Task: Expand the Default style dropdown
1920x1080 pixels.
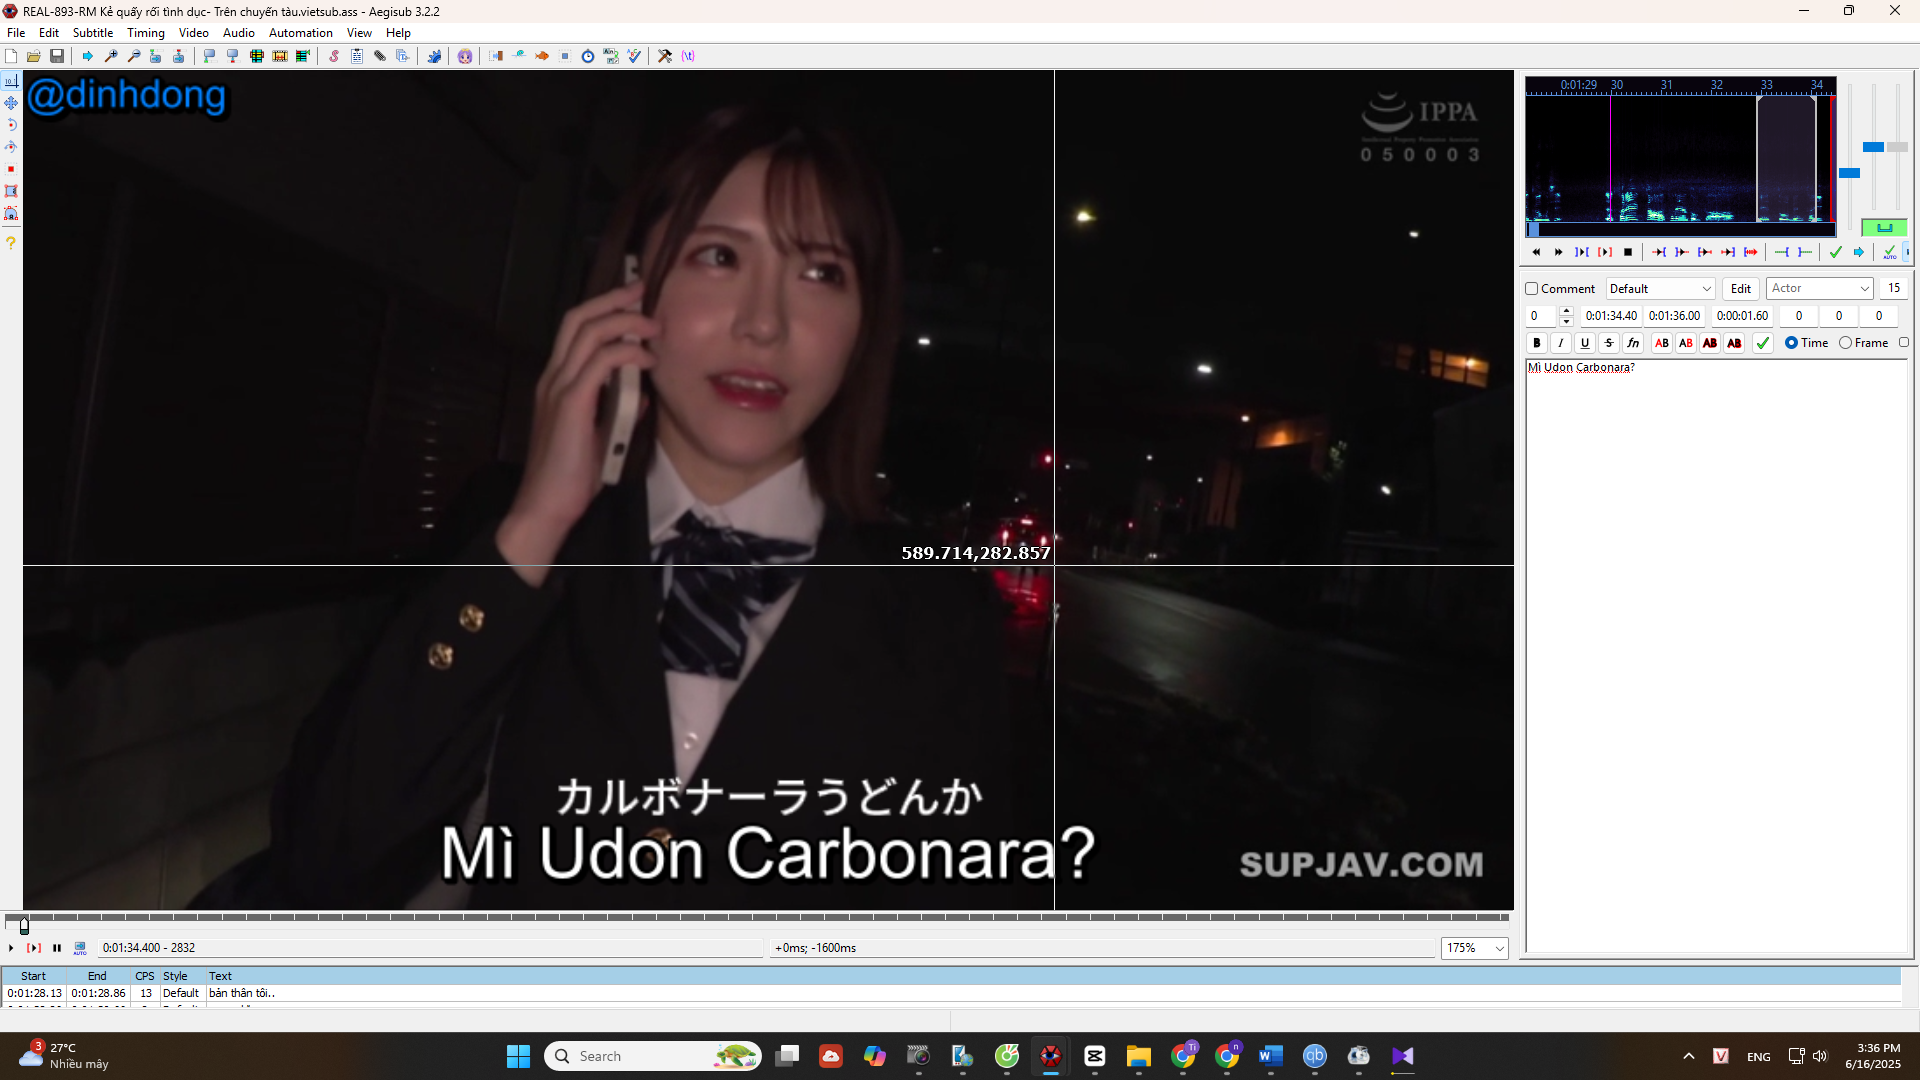Action: tap(1661, 289)
